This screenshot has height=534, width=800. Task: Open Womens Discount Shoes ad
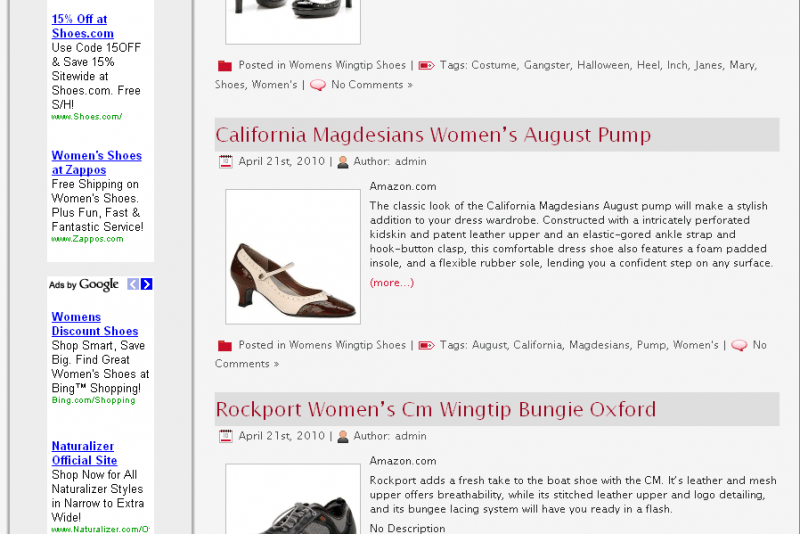click(95, 324)
